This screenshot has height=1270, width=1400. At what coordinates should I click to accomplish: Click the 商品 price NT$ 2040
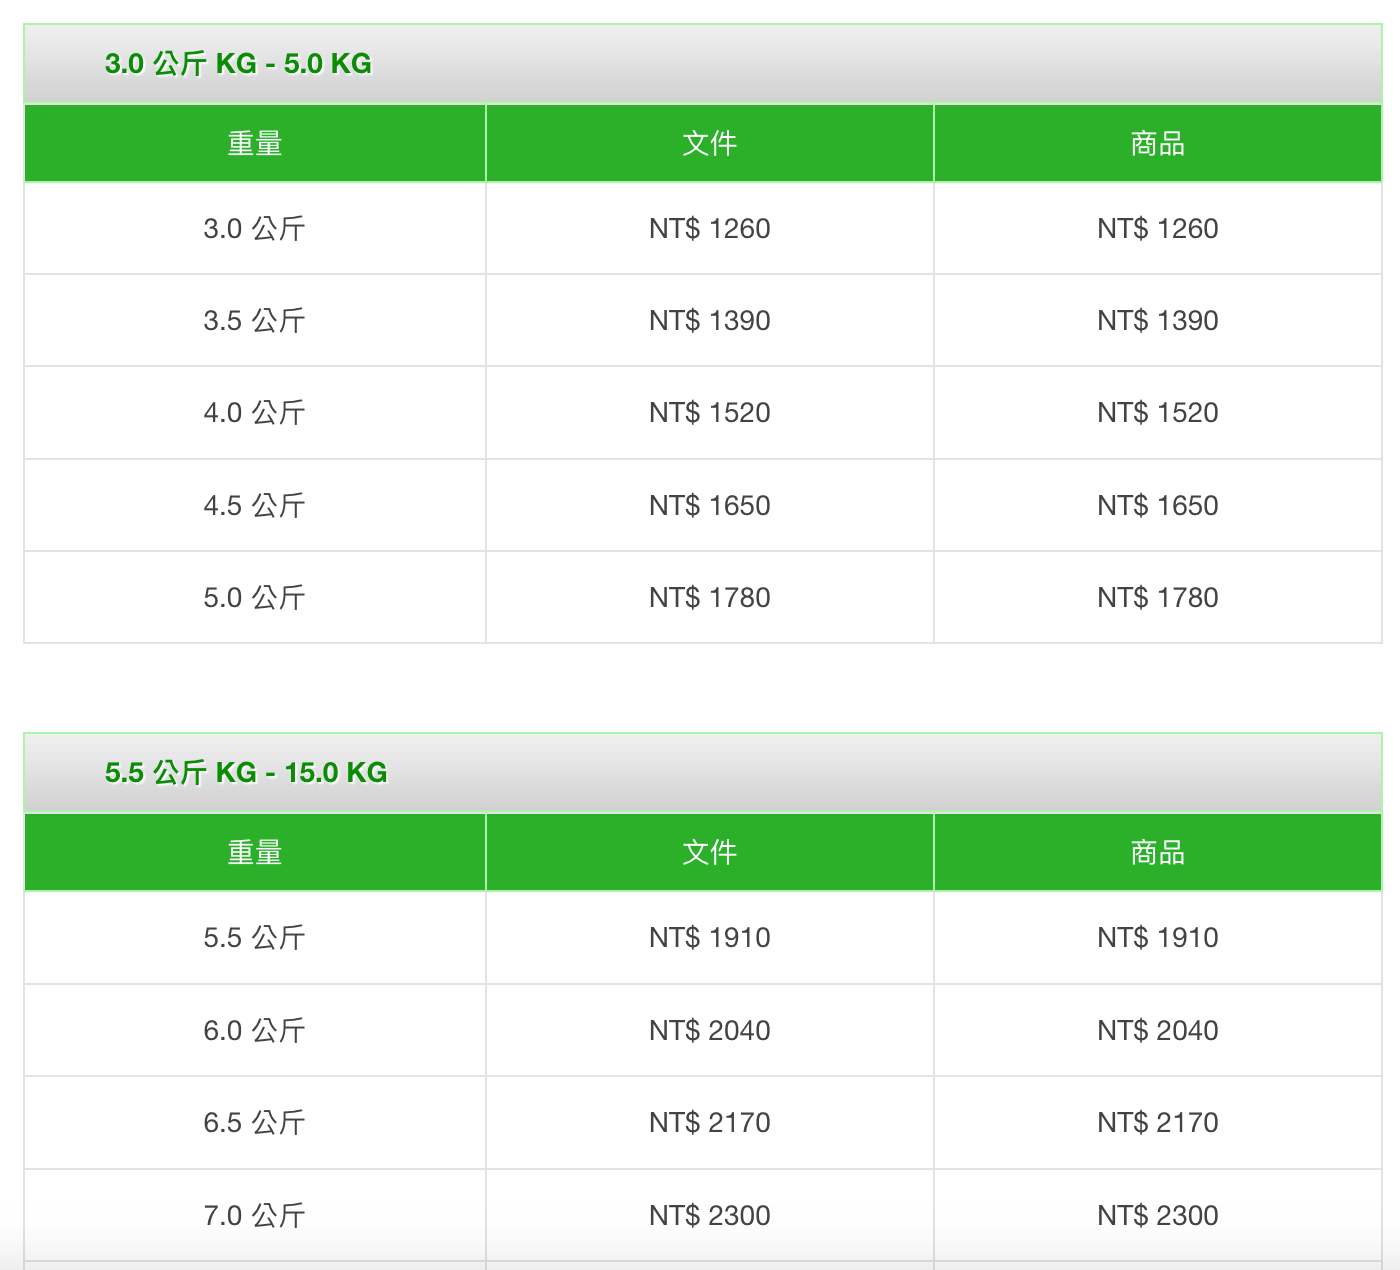pos(1157,1031)
